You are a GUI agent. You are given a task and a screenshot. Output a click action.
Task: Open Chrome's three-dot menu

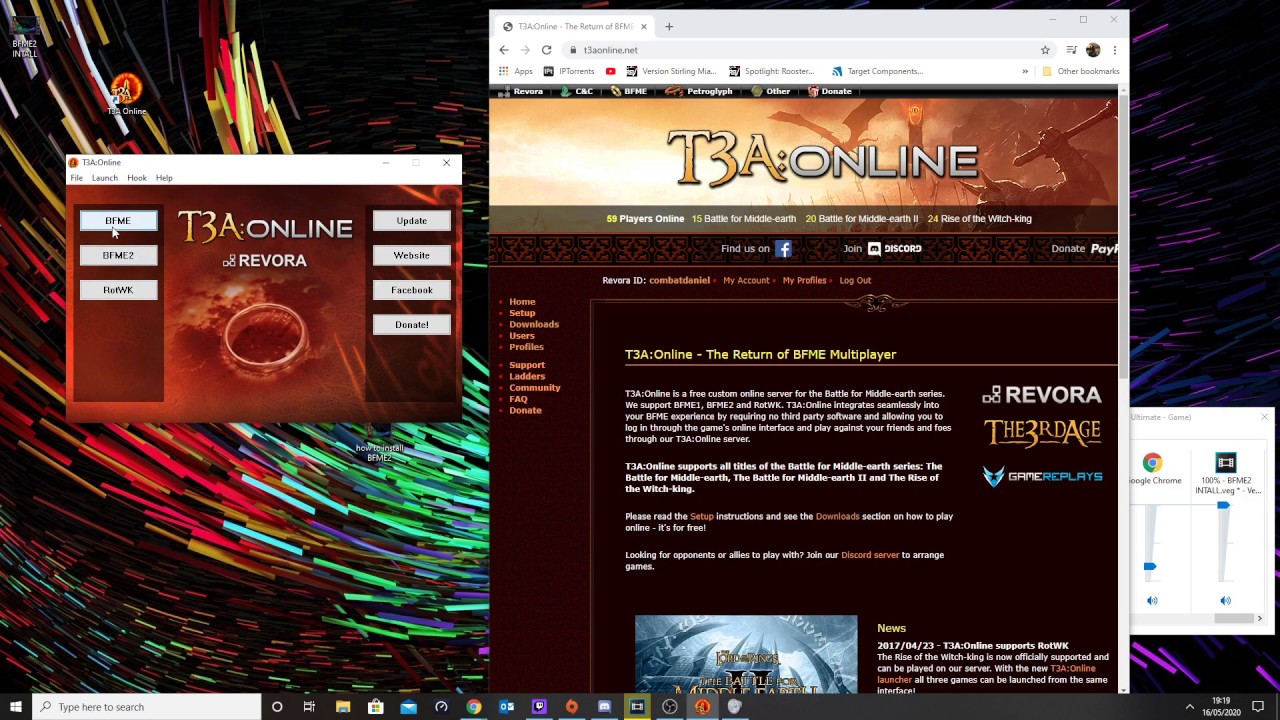point(1114,50)
